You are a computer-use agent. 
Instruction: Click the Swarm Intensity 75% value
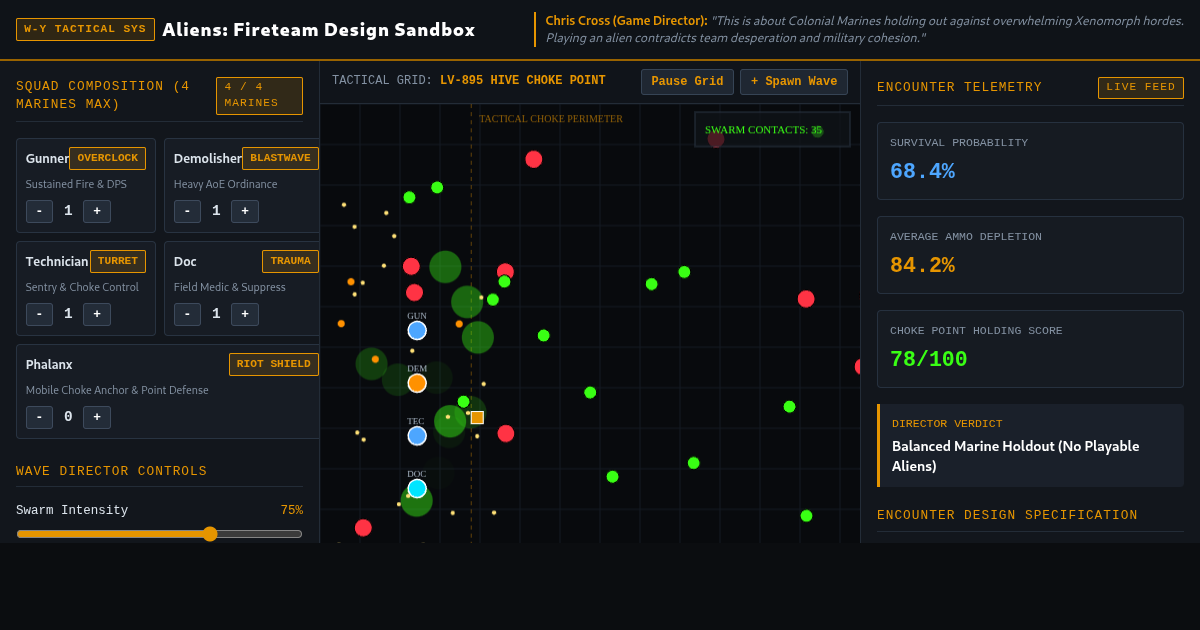(x=291, y=510)
